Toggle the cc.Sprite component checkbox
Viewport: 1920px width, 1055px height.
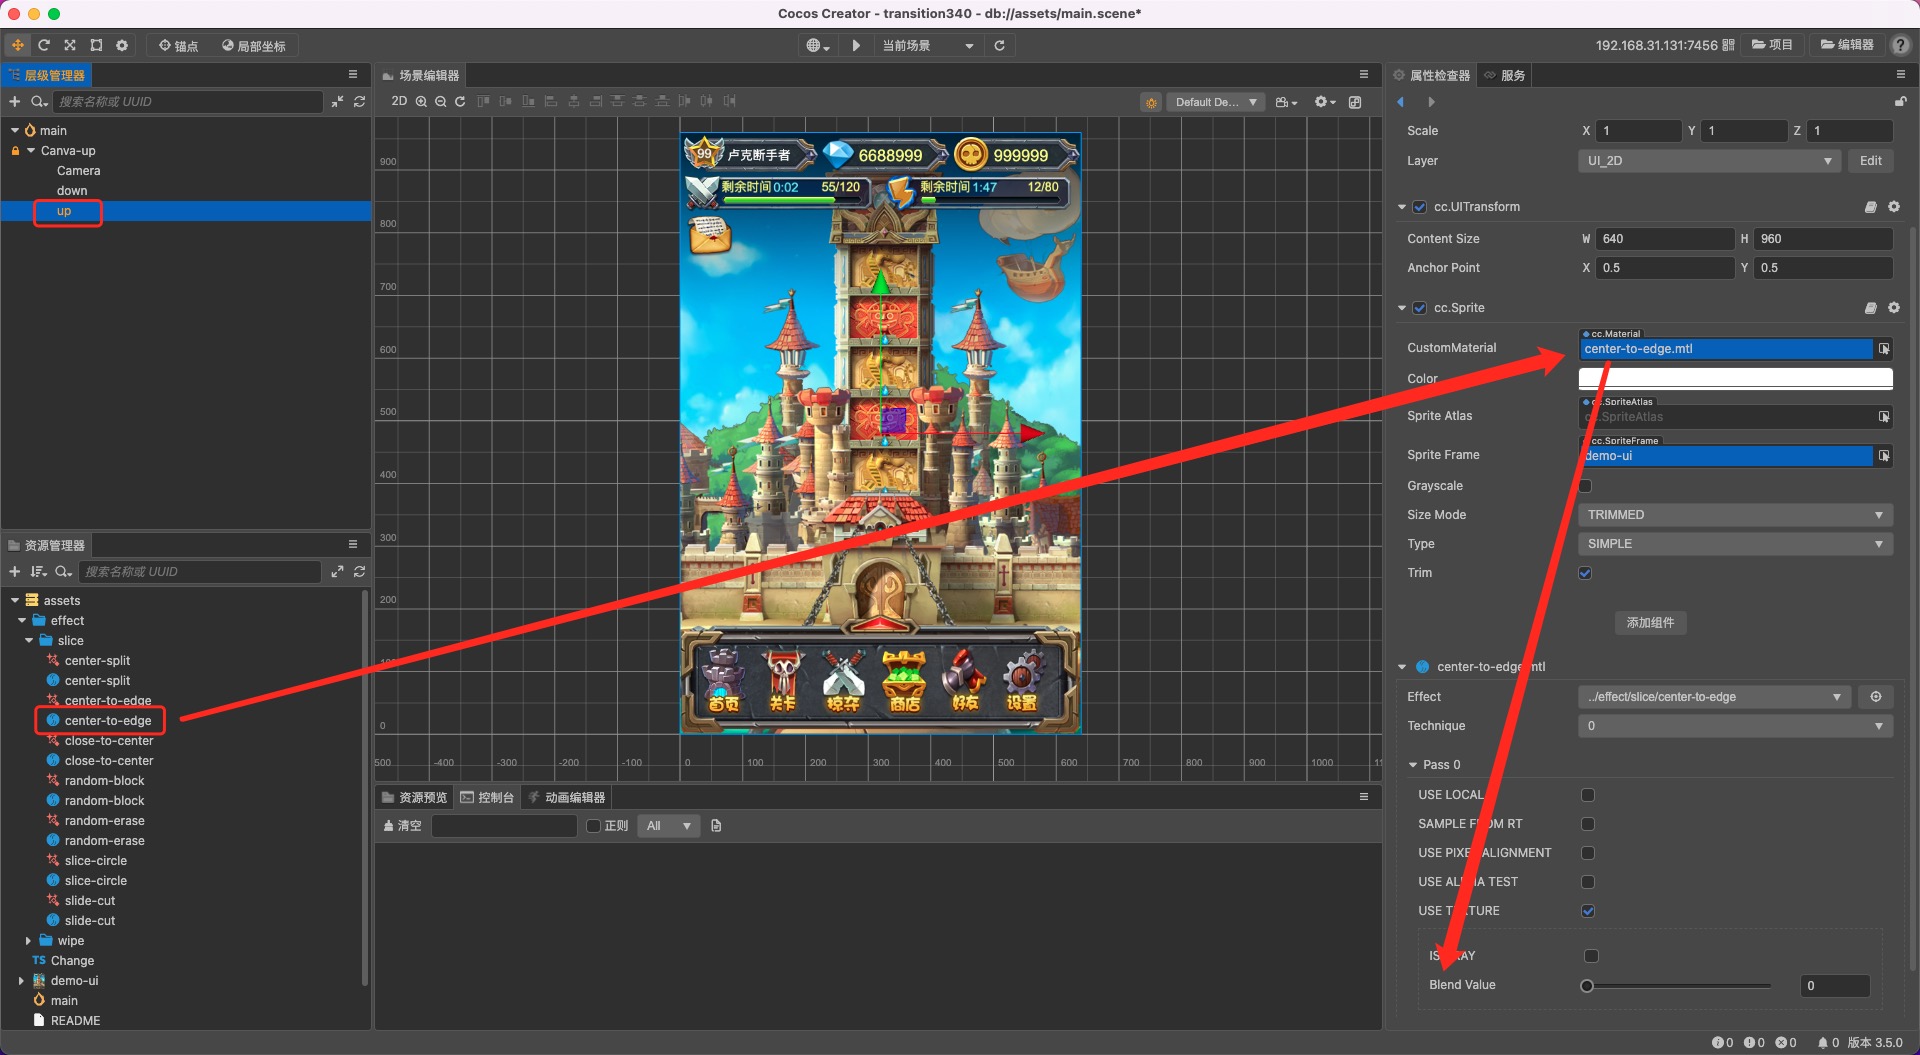(x=1419, y=308)
